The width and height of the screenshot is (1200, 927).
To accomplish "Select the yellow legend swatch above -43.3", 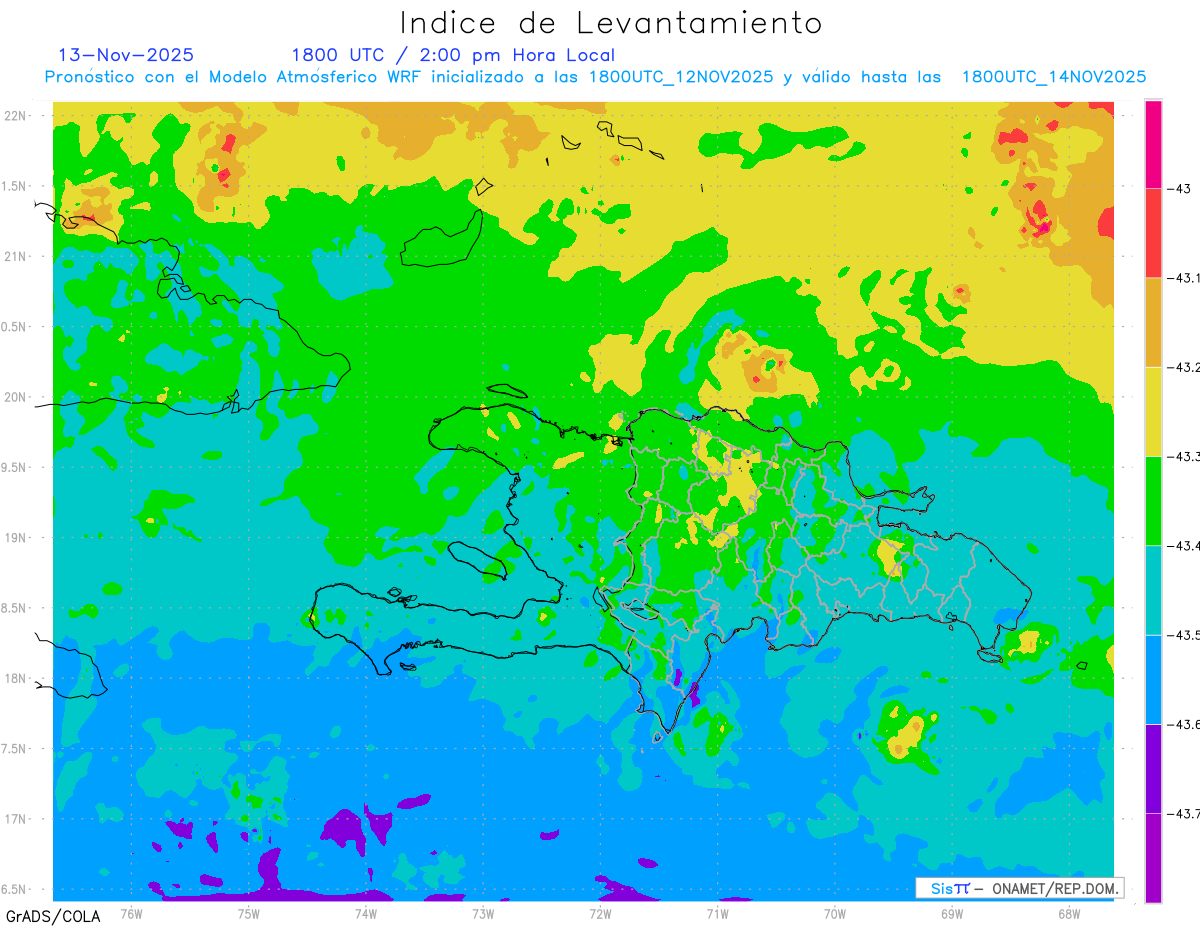I will pyautogui.click(x=1153, y=411).
